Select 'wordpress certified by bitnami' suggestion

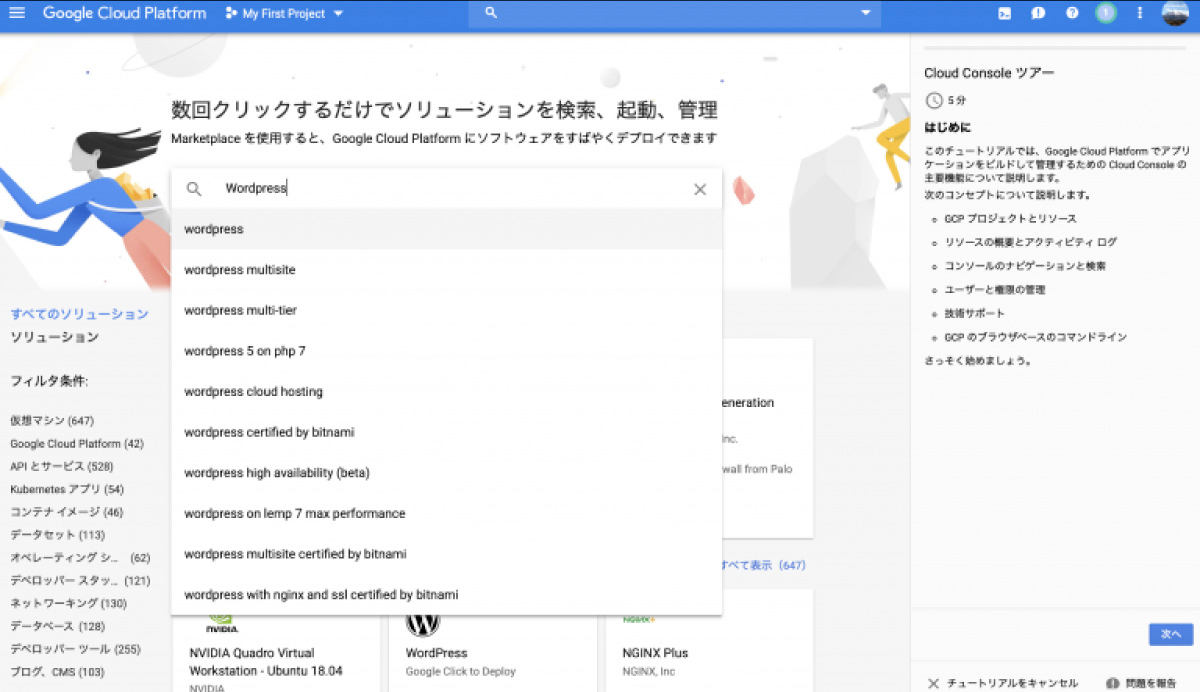coord(447,432)
